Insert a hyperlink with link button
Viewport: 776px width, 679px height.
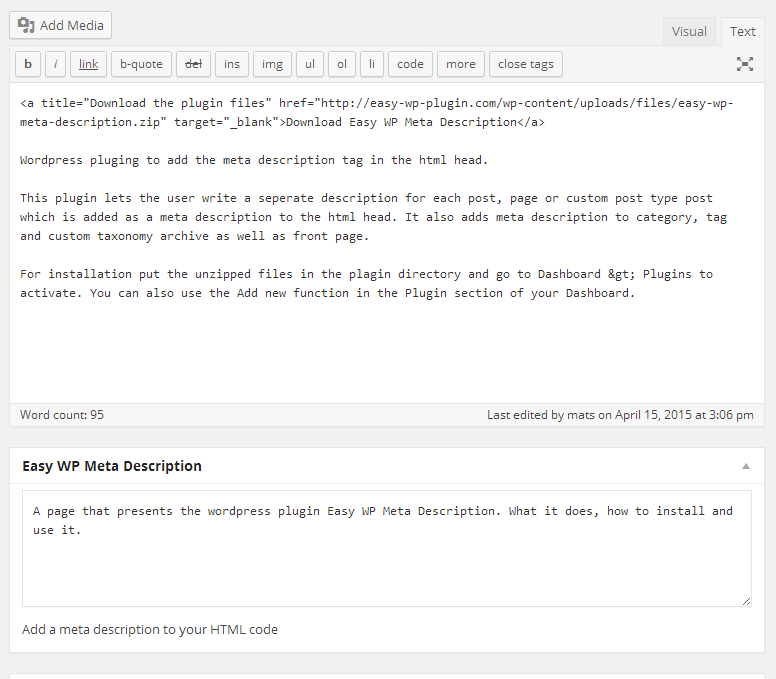pyautogui.click(x=88, y=64)
